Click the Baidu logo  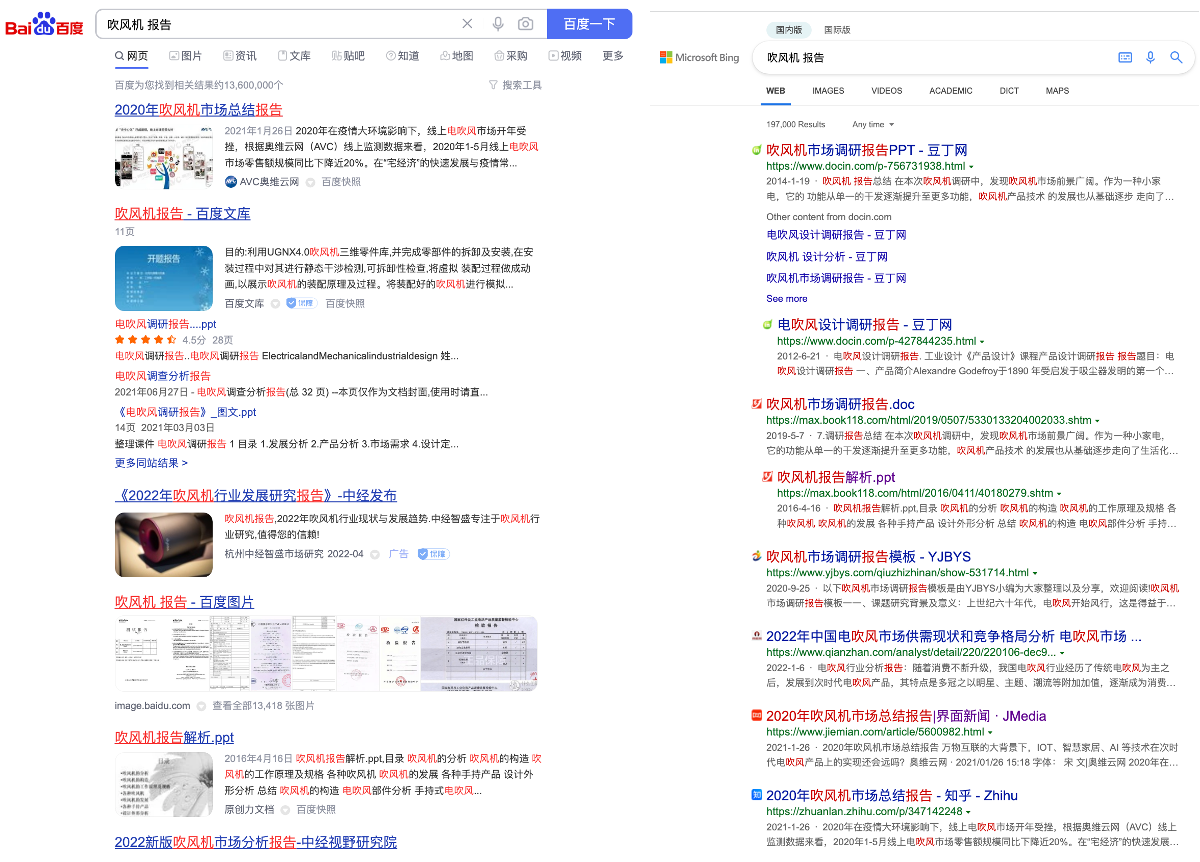[45, 24]
